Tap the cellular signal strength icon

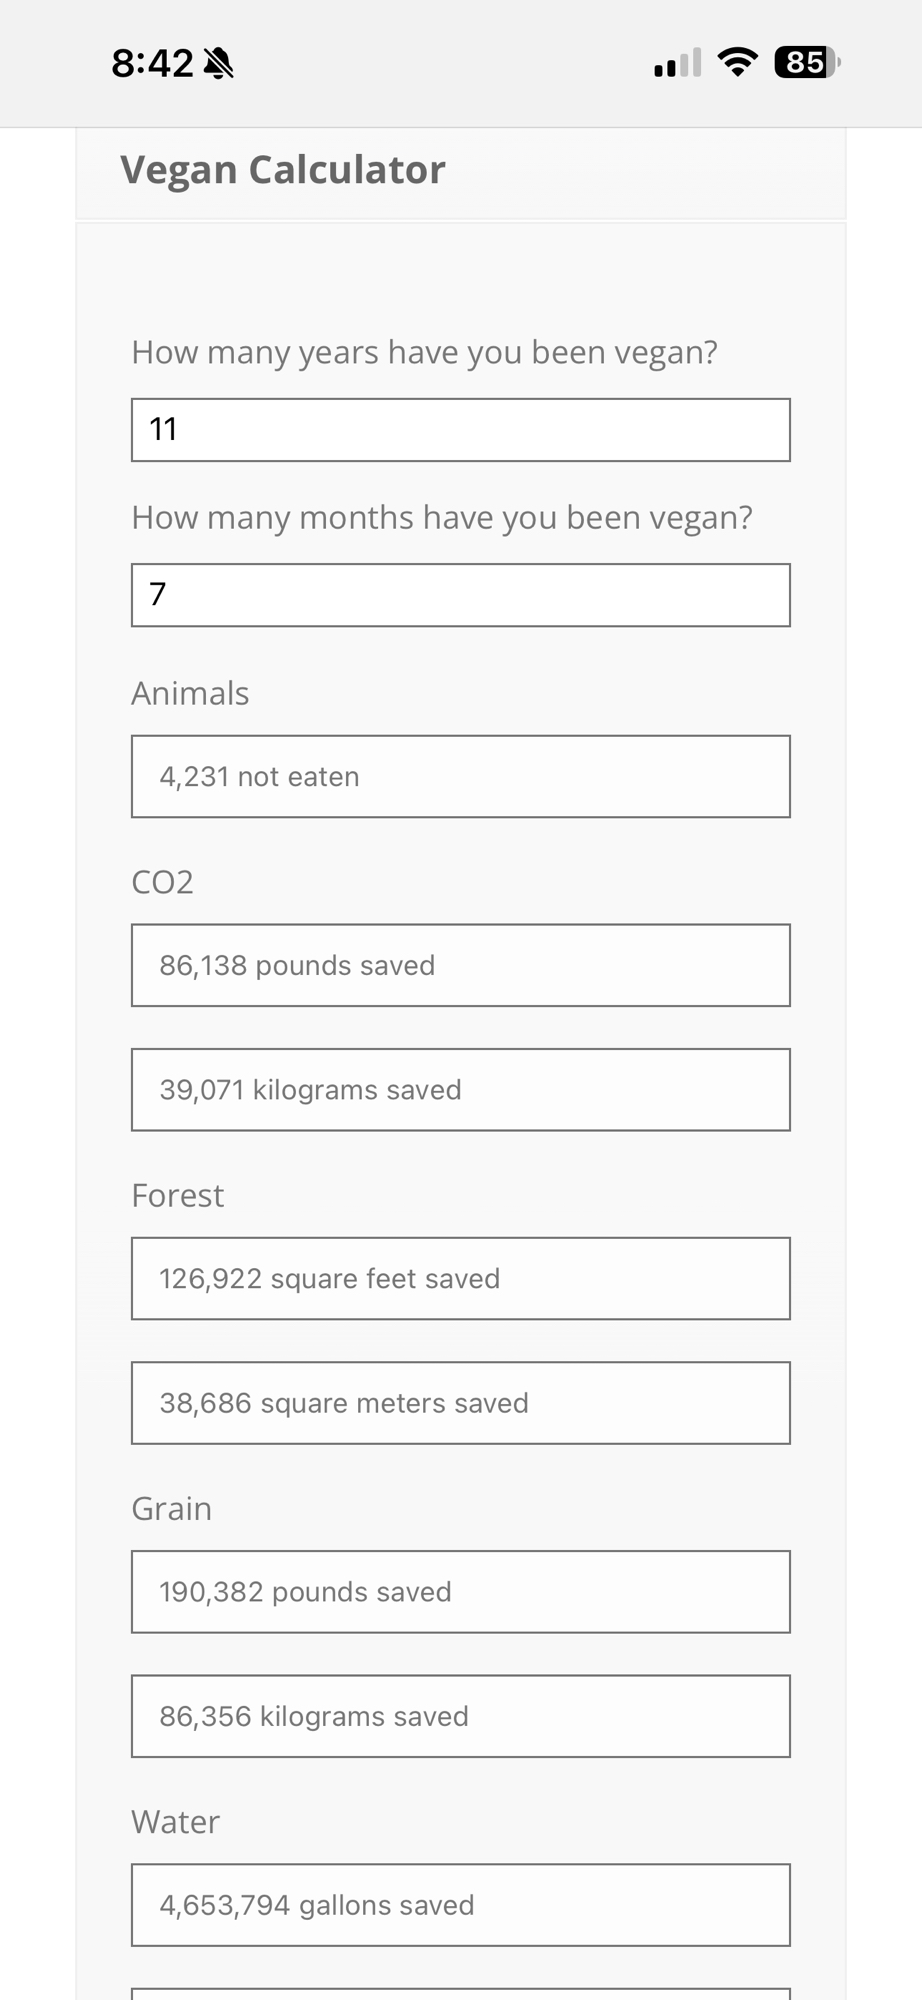click(x=677, y=64)
